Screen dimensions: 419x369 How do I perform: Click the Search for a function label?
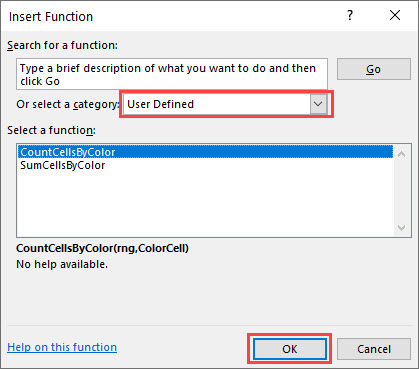[x=63, y=45]
